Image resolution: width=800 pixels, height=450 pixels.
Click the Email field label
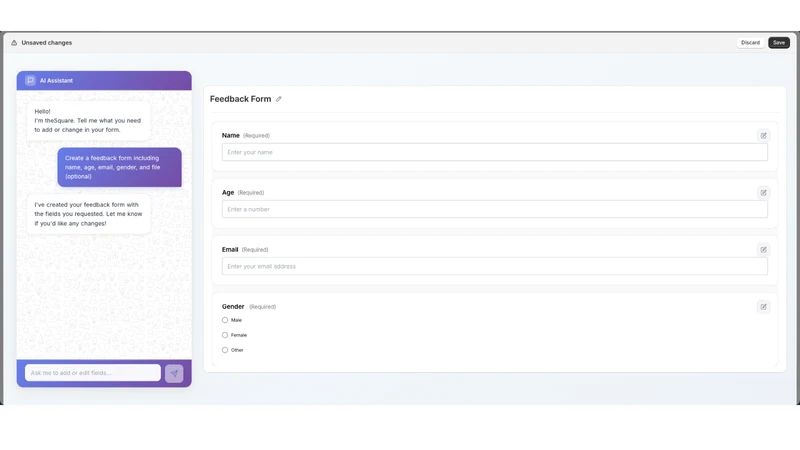230,249
